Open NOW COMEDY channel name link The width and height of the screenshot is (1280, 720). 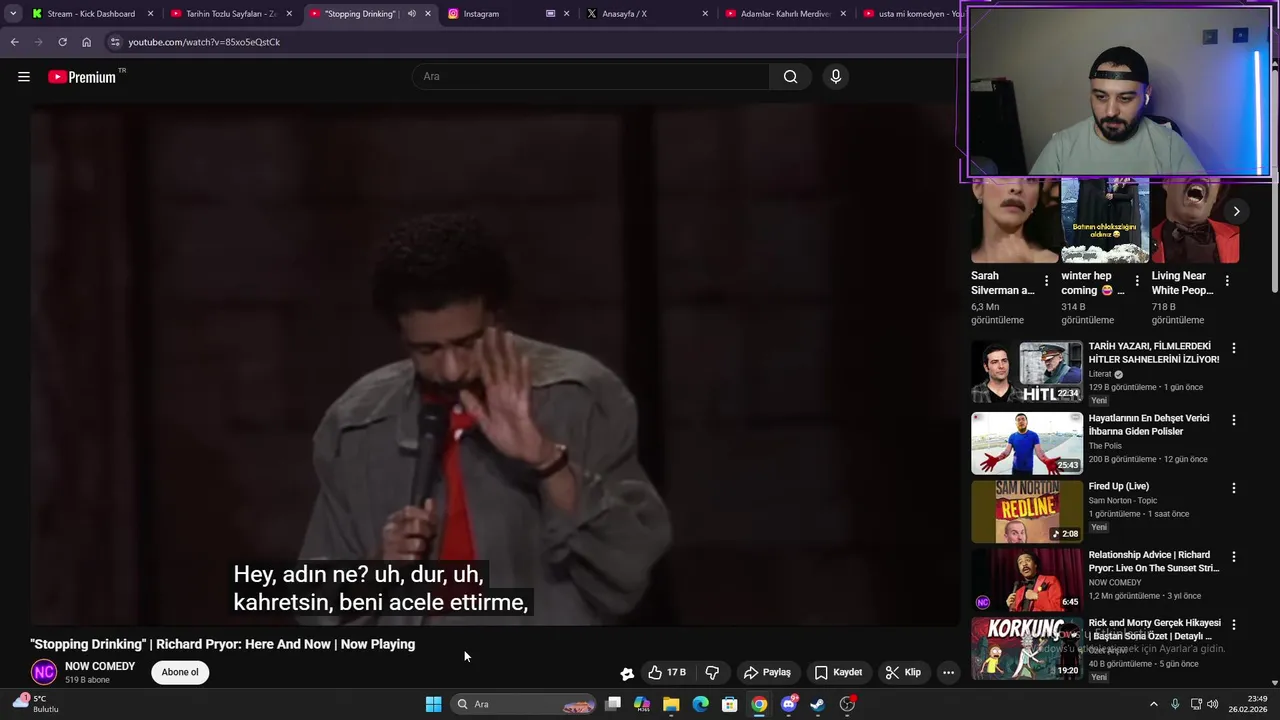pos(100,666)
